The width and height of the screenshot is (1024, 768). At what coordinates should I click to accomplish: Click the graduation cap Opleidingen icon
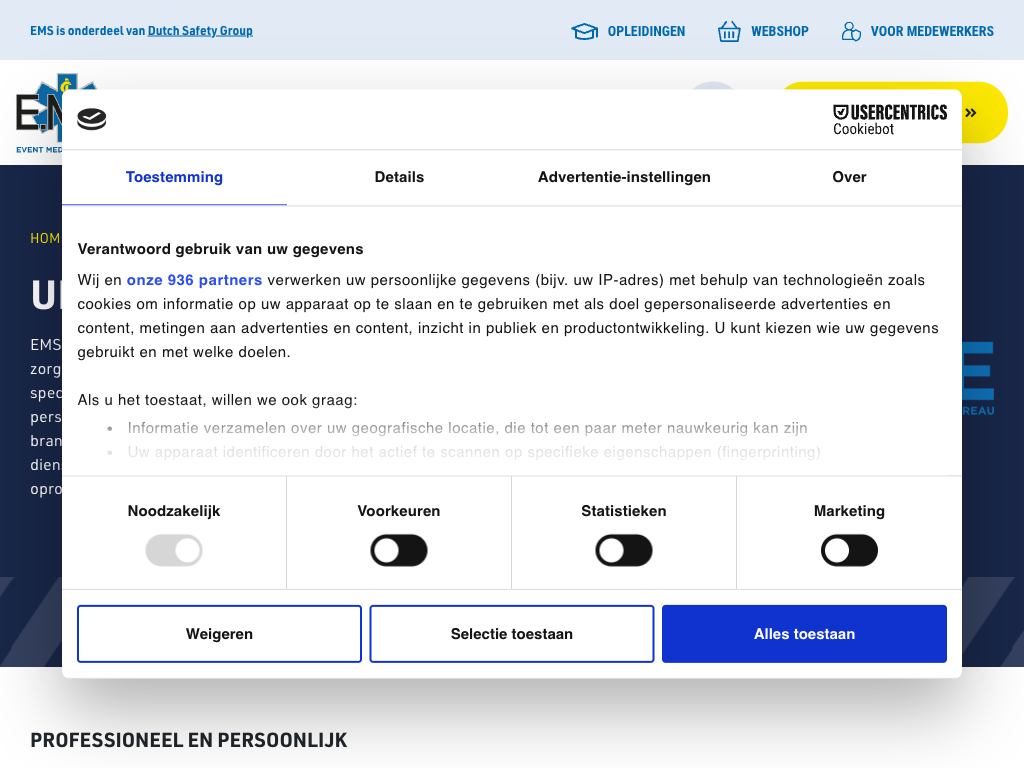tap(584, 32)
